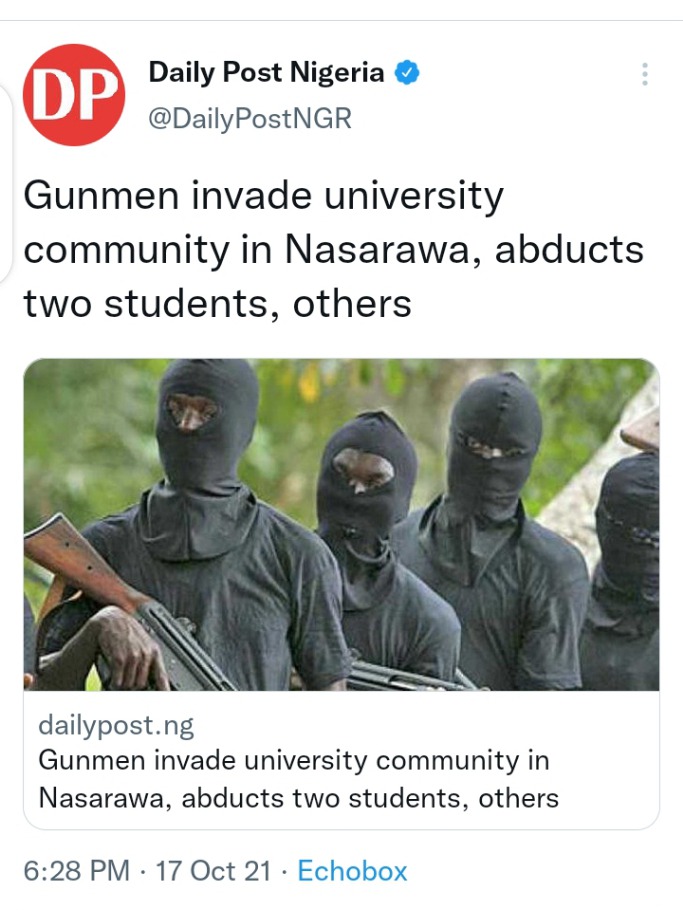Open the Echobox source link

[x=352, y=871]
